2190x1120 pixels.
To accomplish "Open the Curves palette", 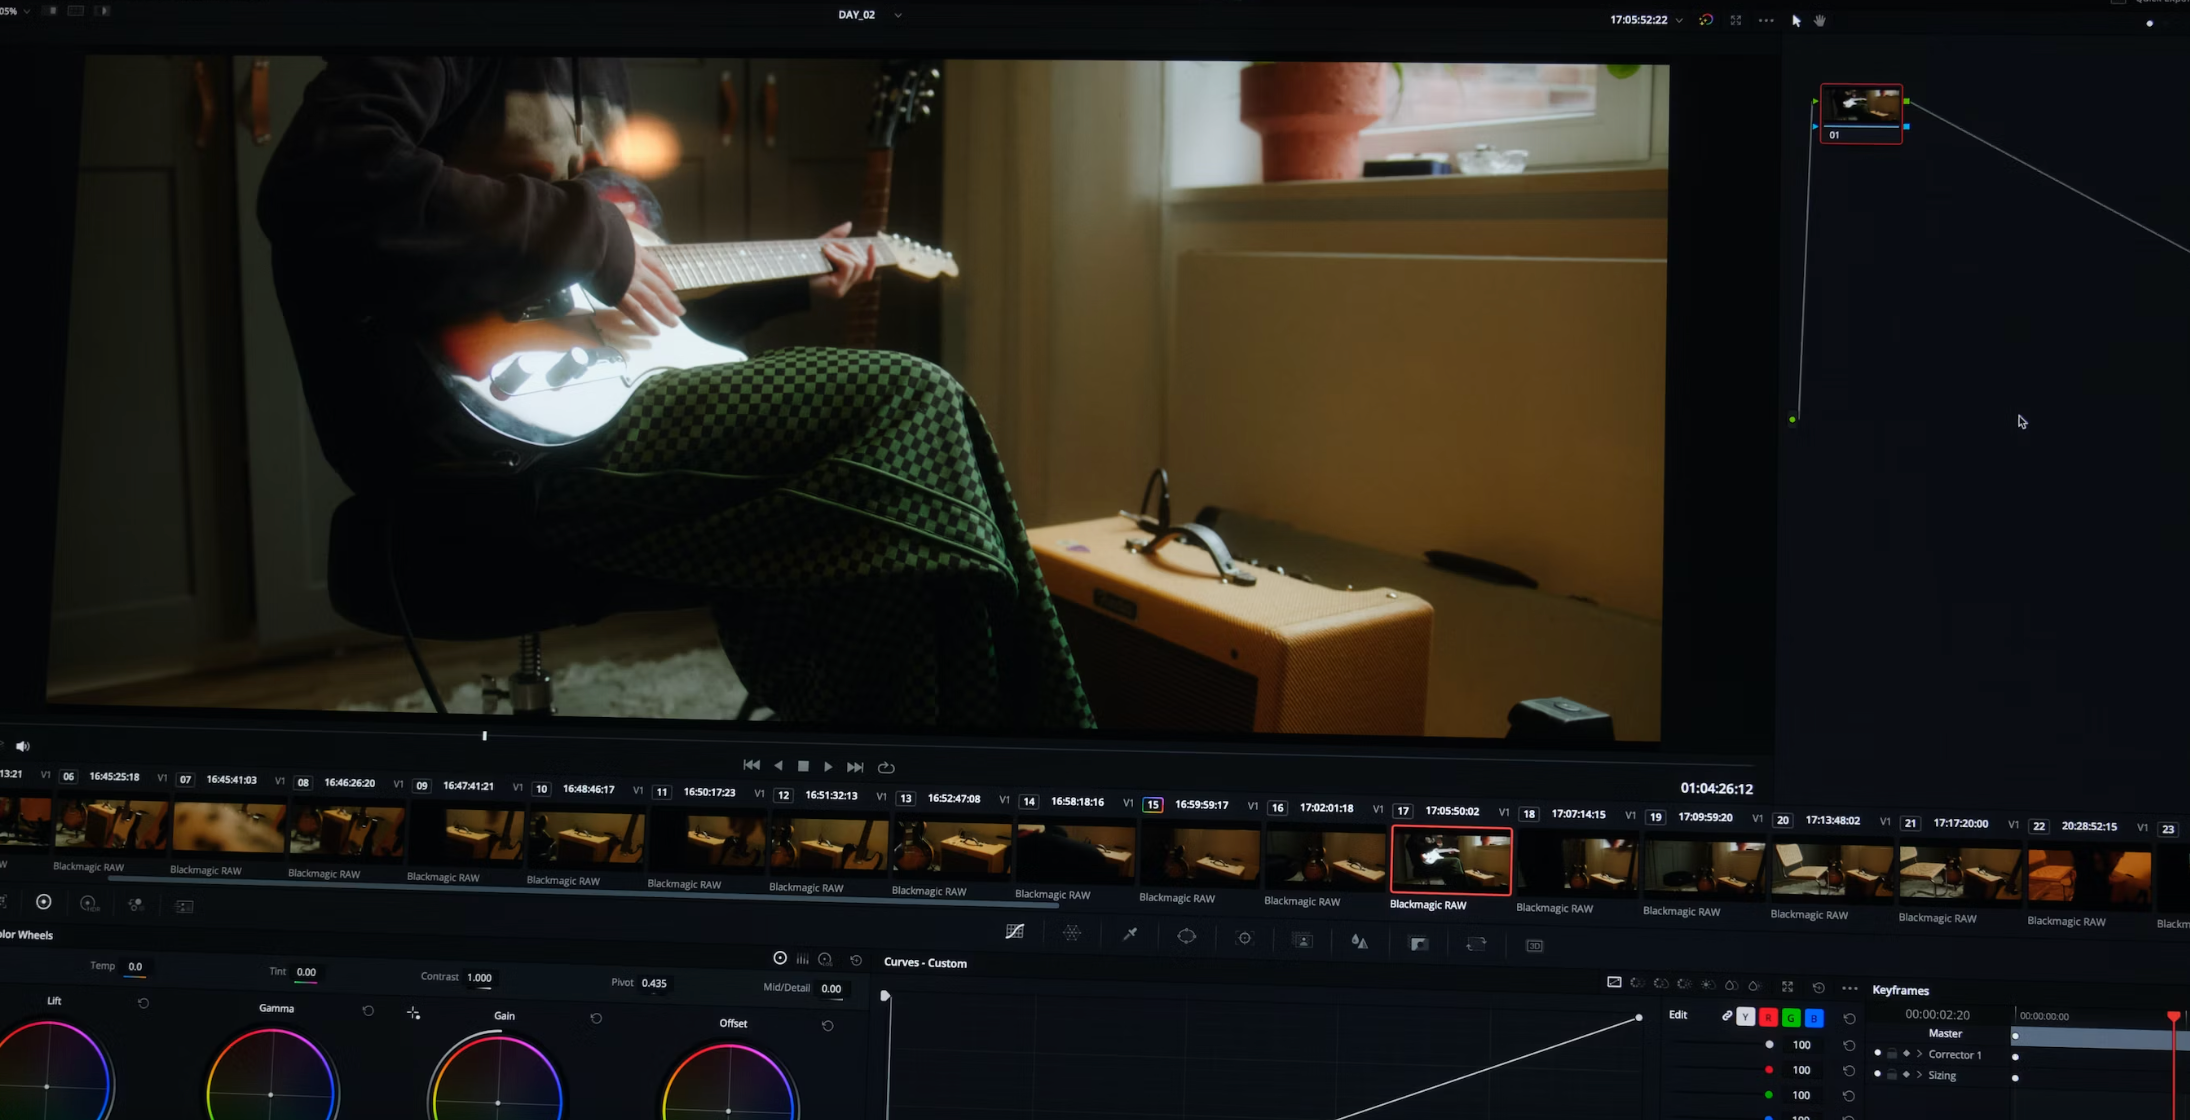I will click(x=1015, y=932).
